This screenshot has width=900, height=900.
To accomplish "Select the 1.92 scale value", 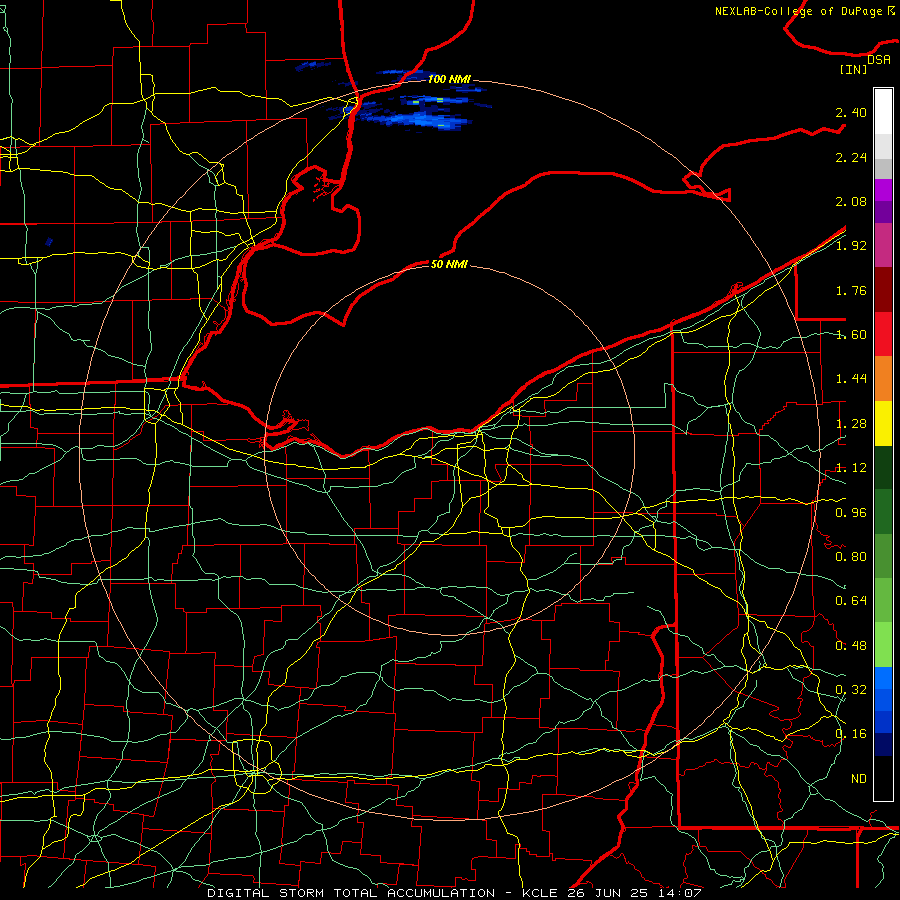I will (851, 246).
